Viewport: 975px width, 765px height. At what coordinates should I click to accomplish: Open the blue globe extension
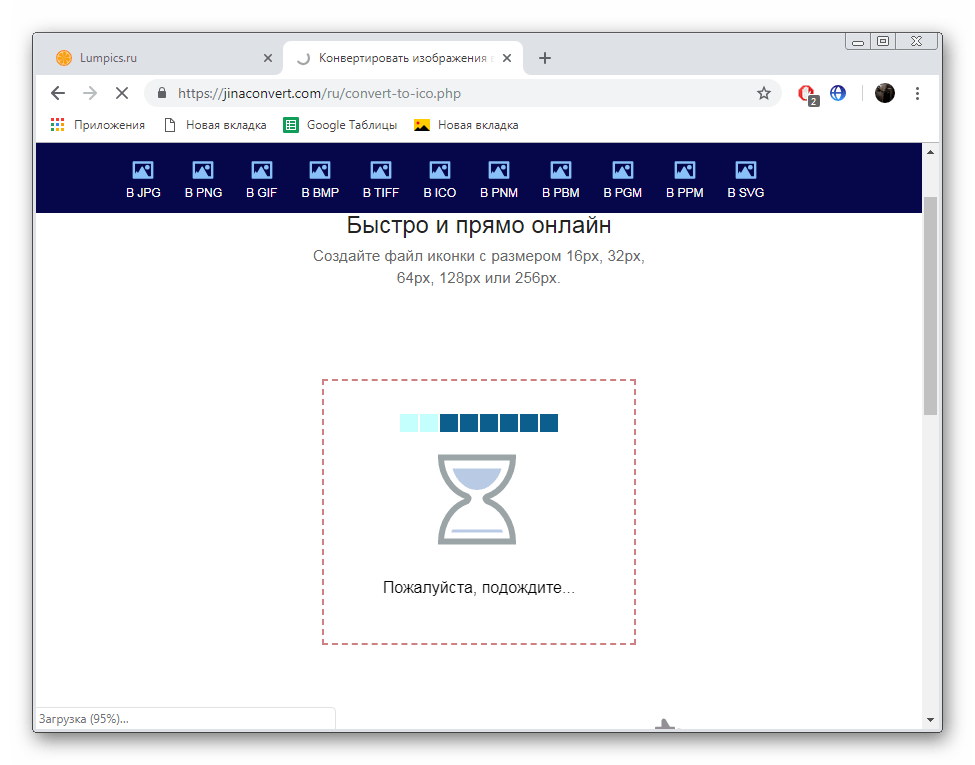pyautogui.click(x=838, y=93)
